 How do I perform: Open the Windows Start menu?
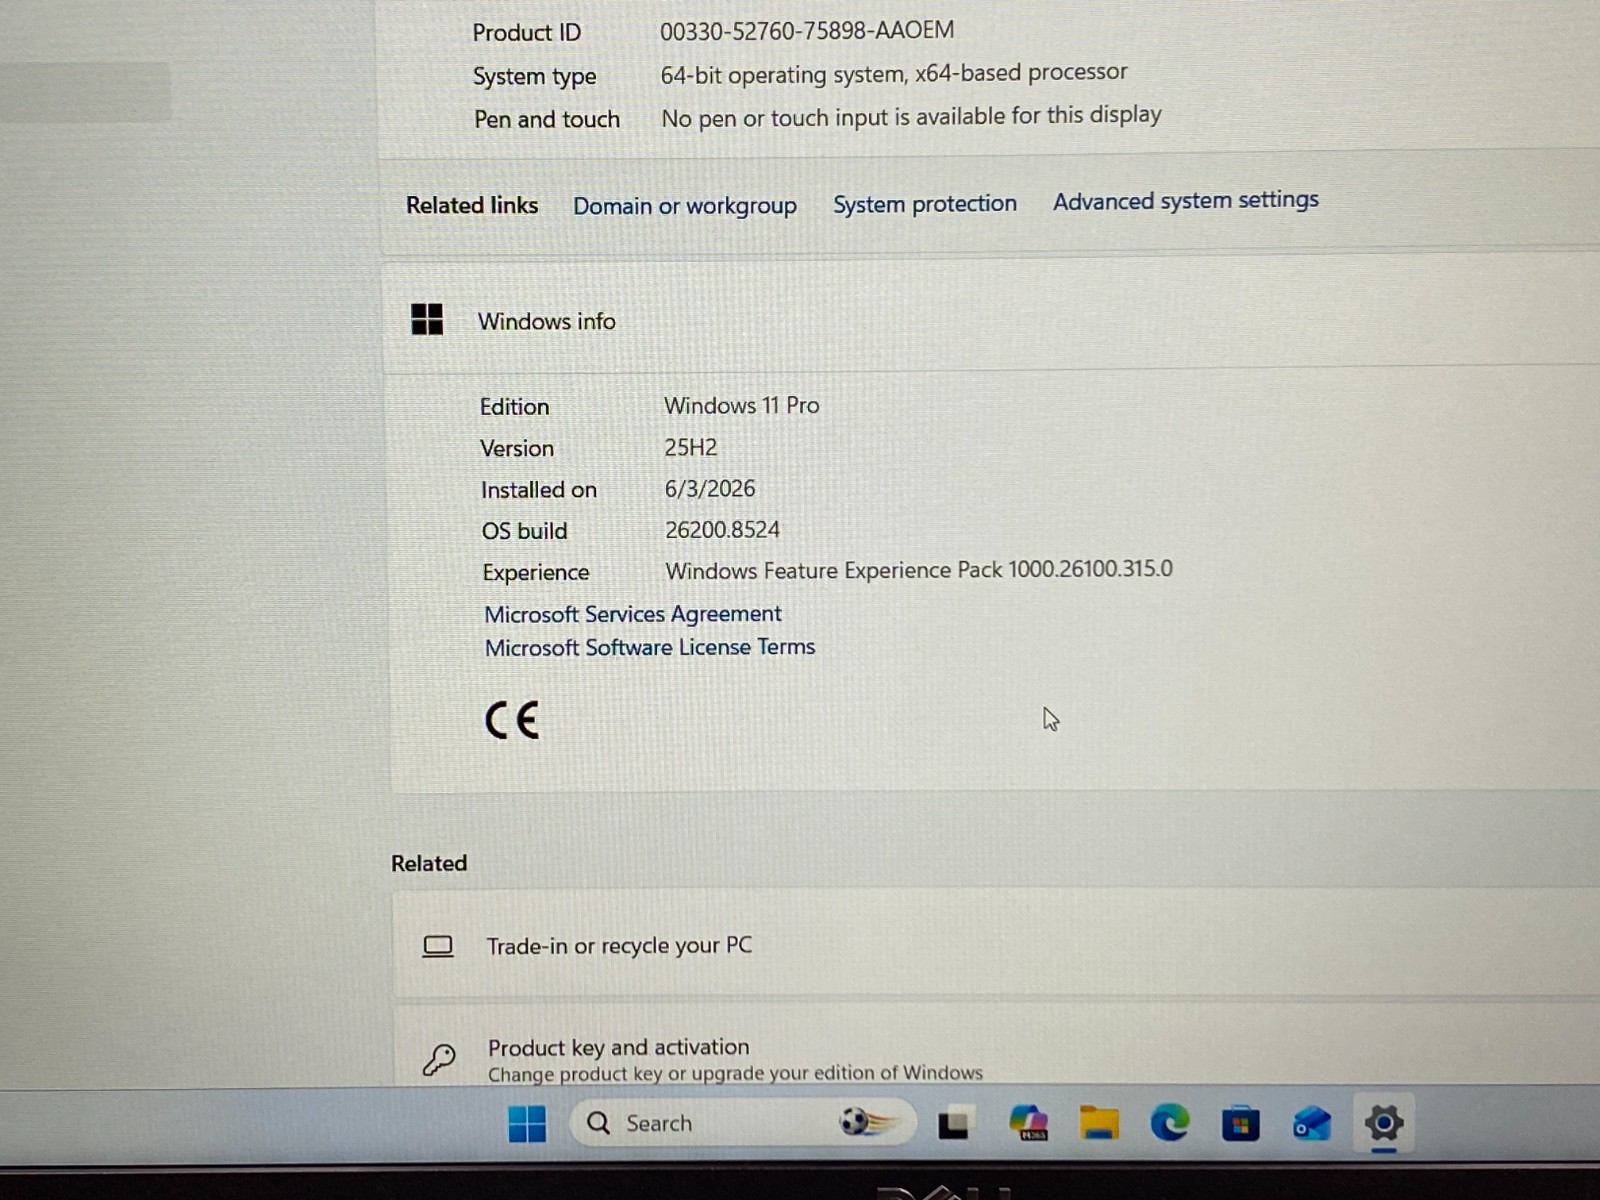pyautogui.click(x=527, y=1123)
